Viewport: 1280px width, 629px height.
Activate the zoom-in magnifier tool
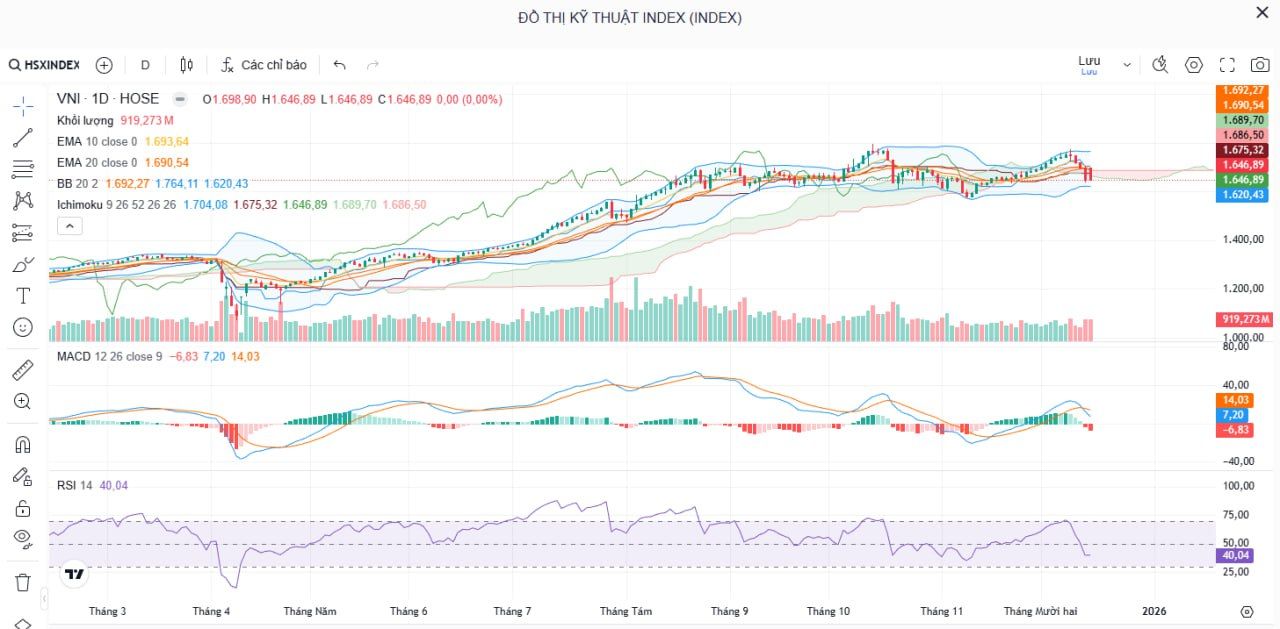click(x=22, y=401)
